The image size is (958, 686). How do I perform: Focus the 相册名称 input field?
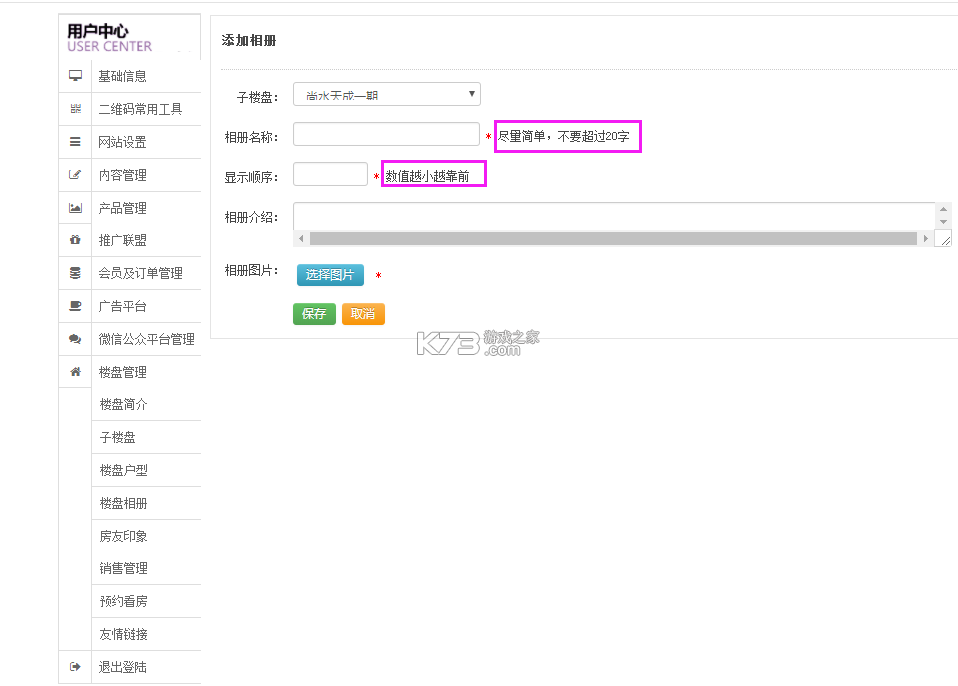(386, 134)
